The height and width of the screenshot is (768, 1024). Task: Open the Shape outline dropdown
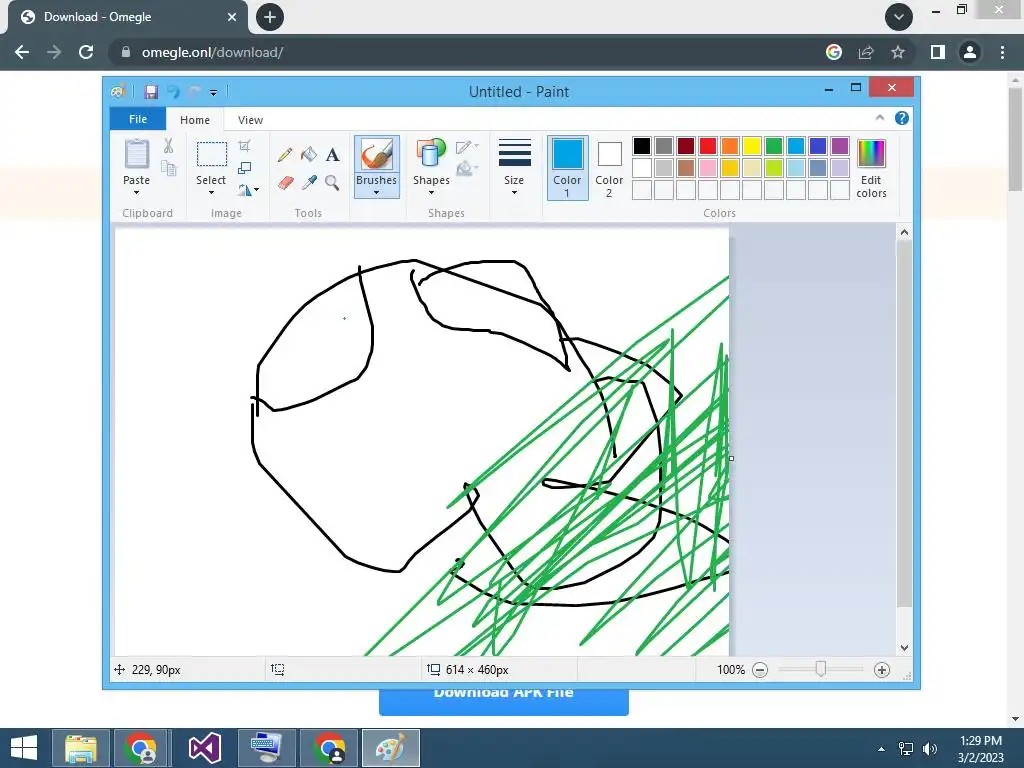click(467, 147)
